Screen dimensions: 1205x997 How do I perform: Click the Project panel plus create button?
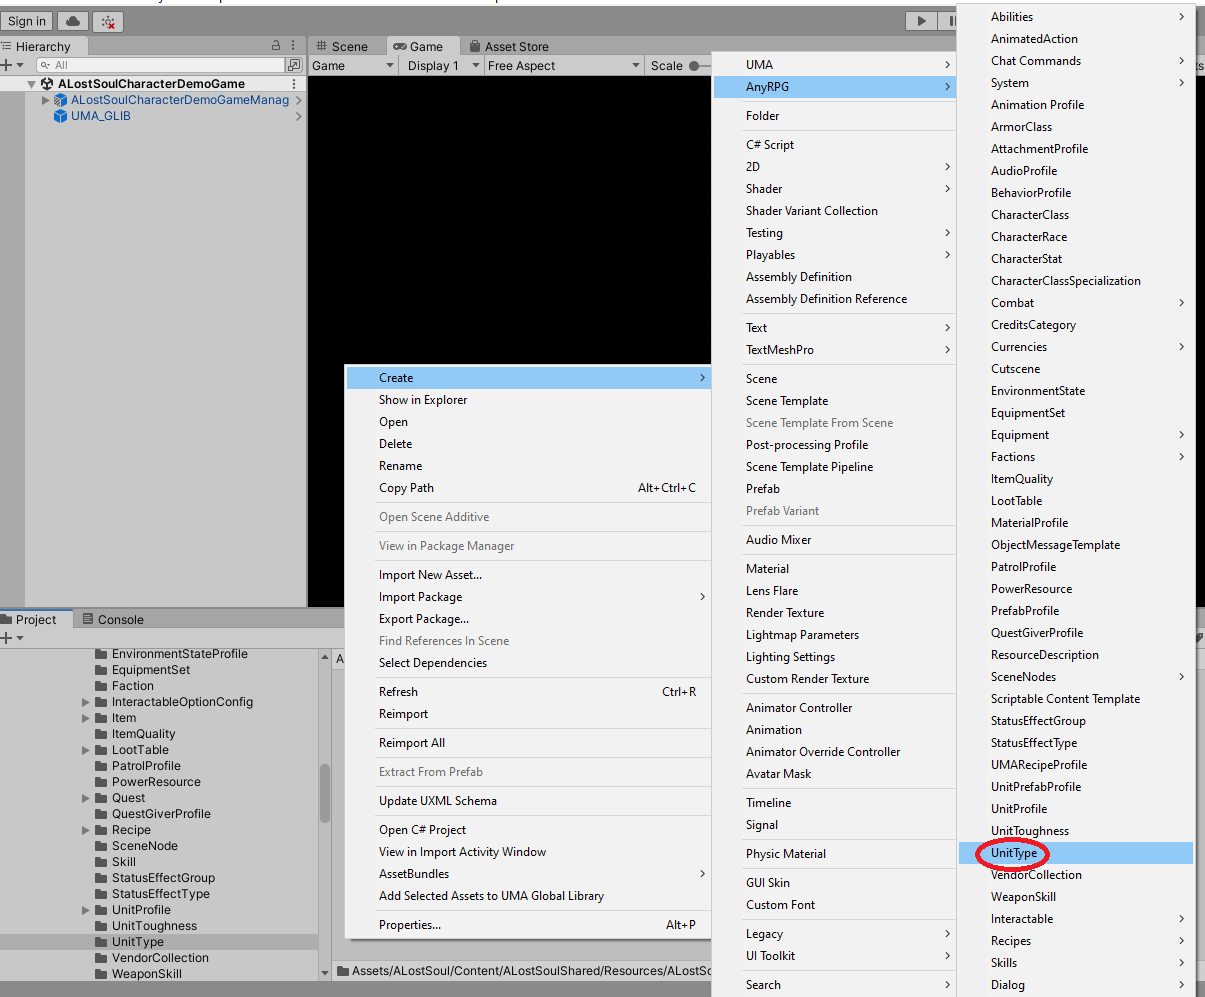click(8, 638)
